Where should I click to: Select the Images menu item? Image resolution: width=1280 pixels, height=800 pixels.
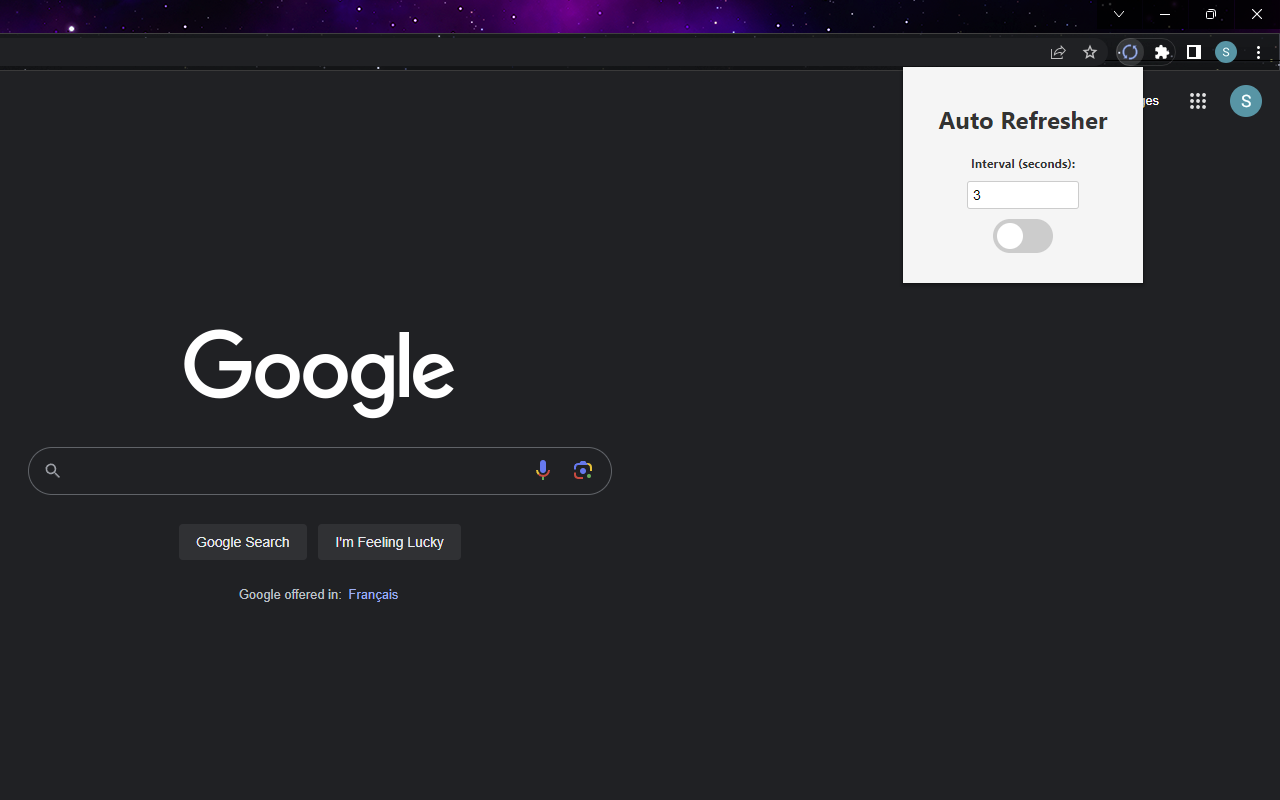1148,101
